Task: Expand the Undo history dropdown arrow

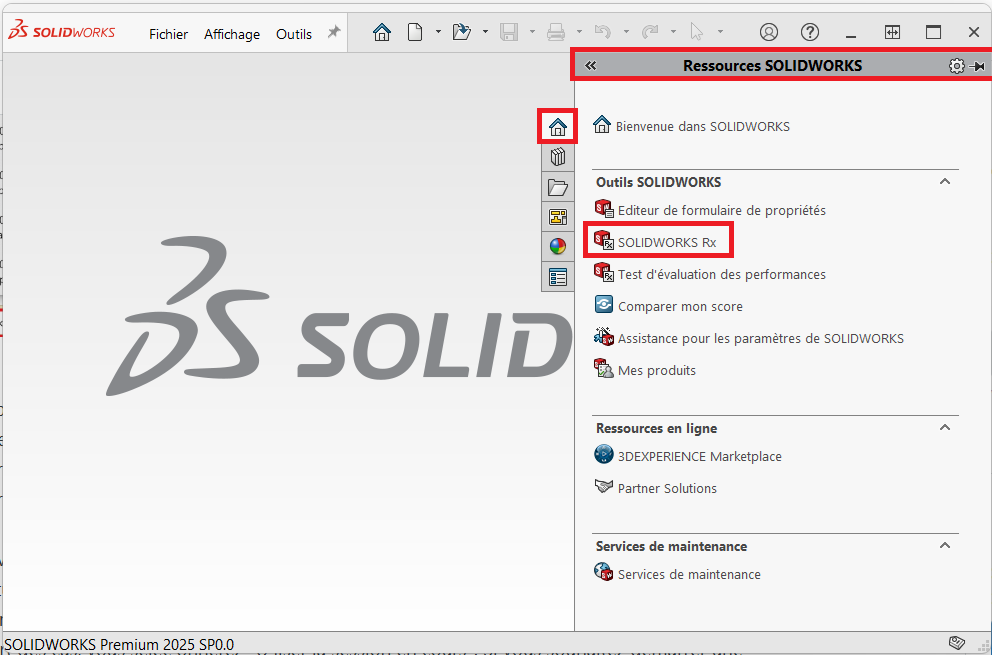Action: (x=626, y=32)
